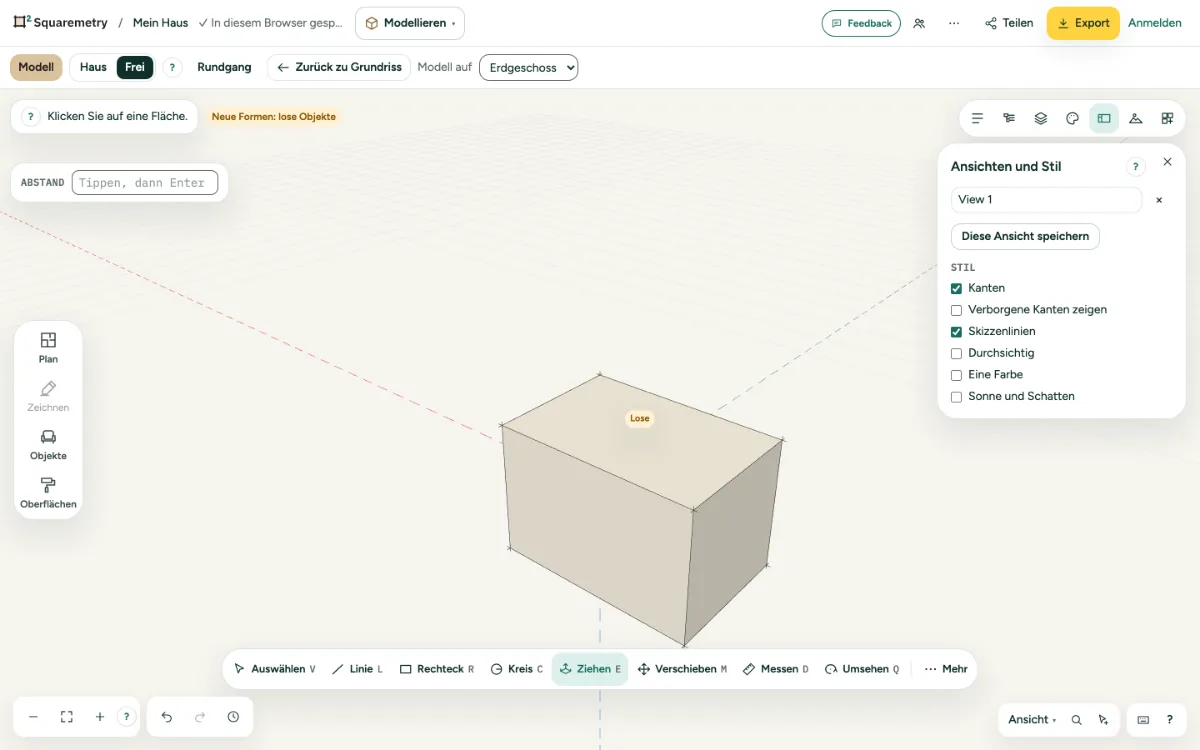Zoom out with the minus icon
This screenshot has height=750, width=1200.
tap(33, 717)
